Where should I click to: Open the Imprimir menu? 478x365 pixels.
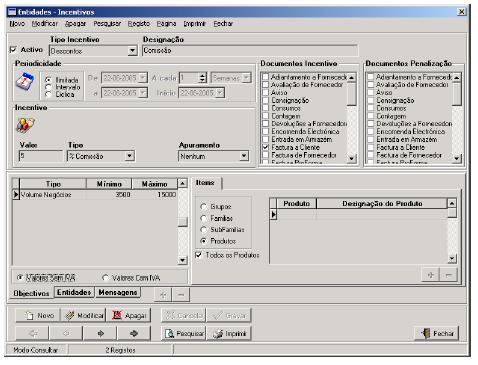[x=195, y=24]
